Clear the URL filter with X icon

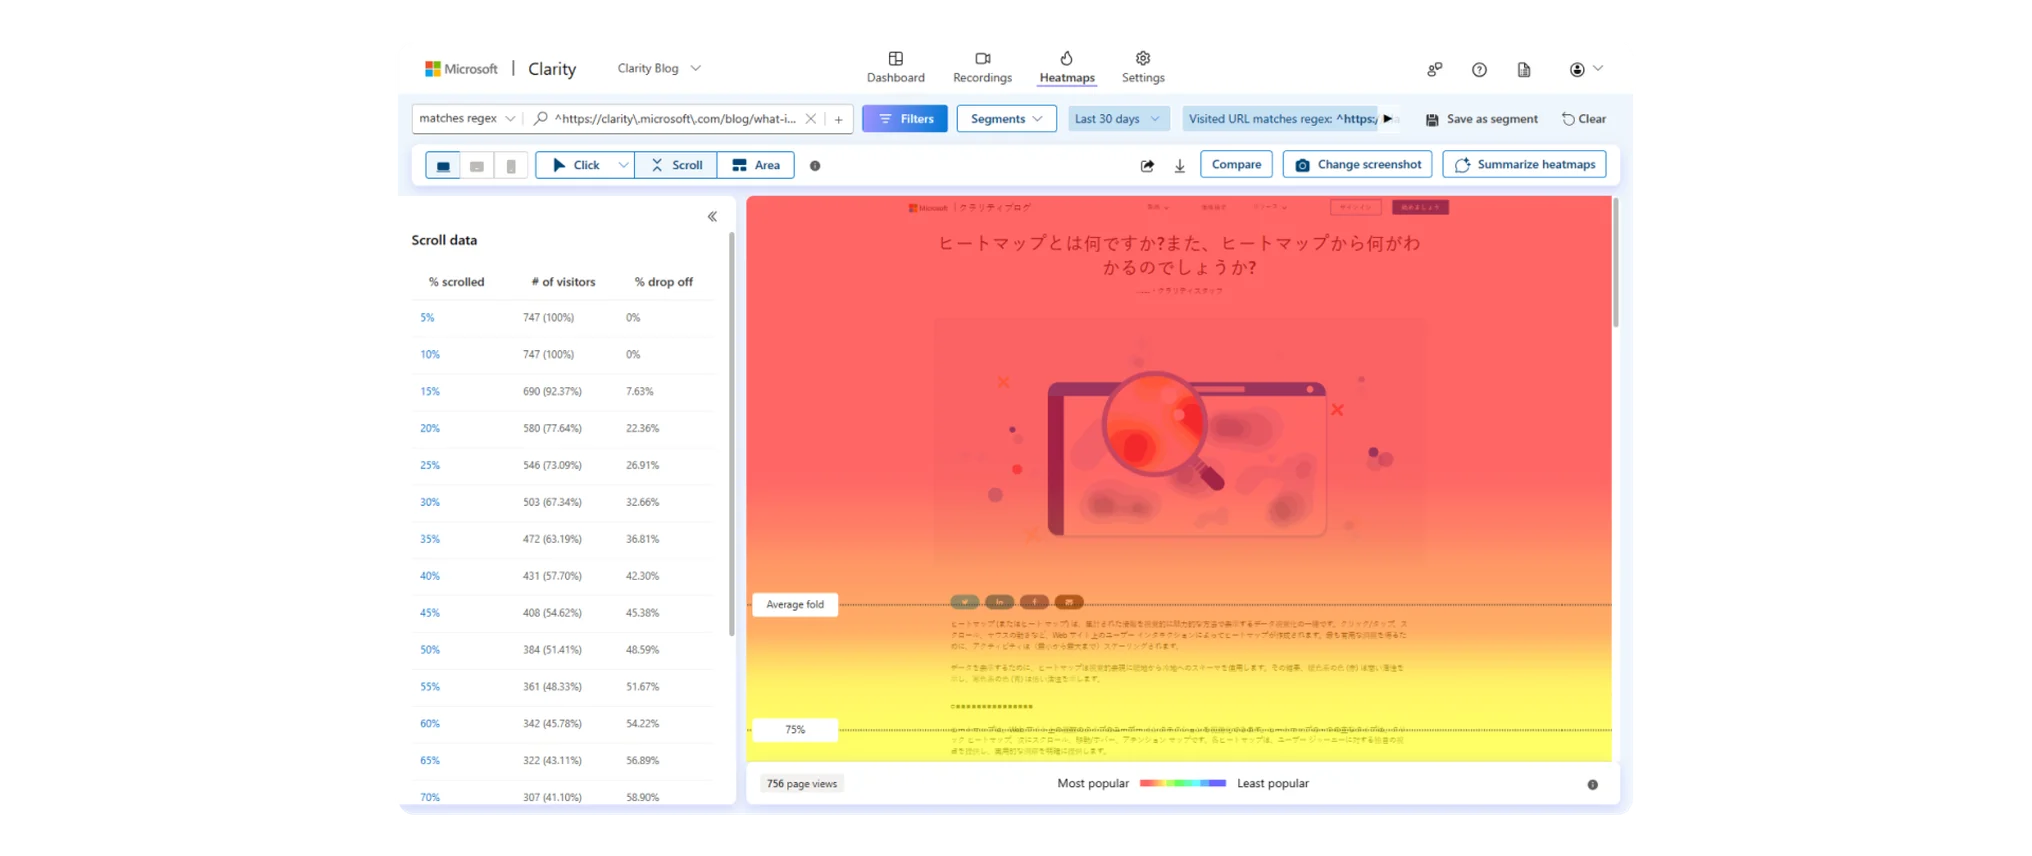(x=811, y=119)
